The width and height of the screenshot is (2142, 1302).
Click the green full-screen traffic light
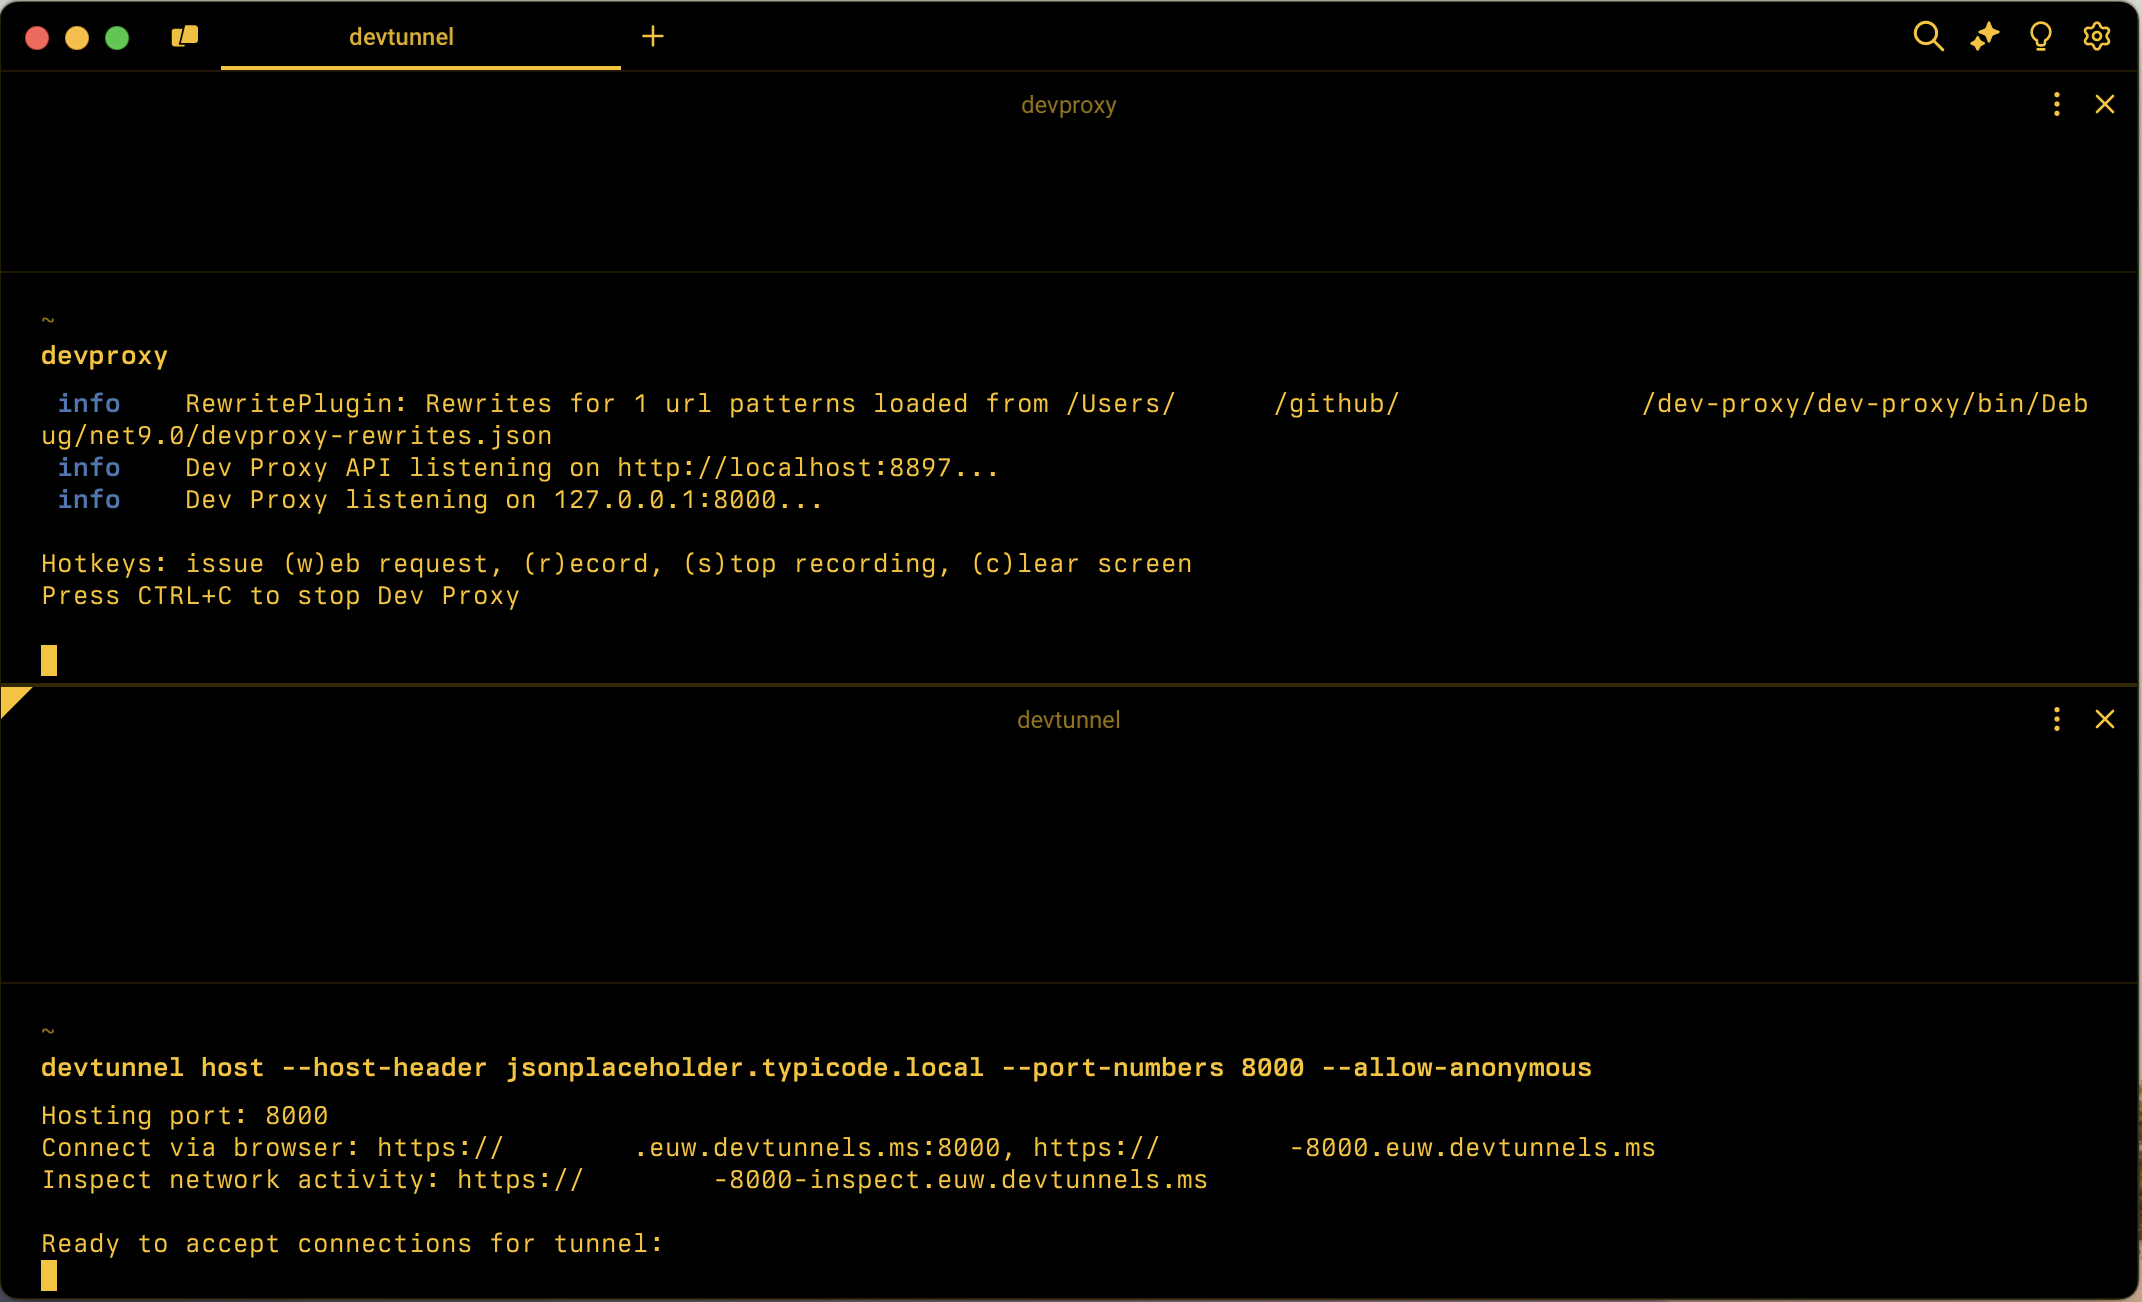[117, 37]
